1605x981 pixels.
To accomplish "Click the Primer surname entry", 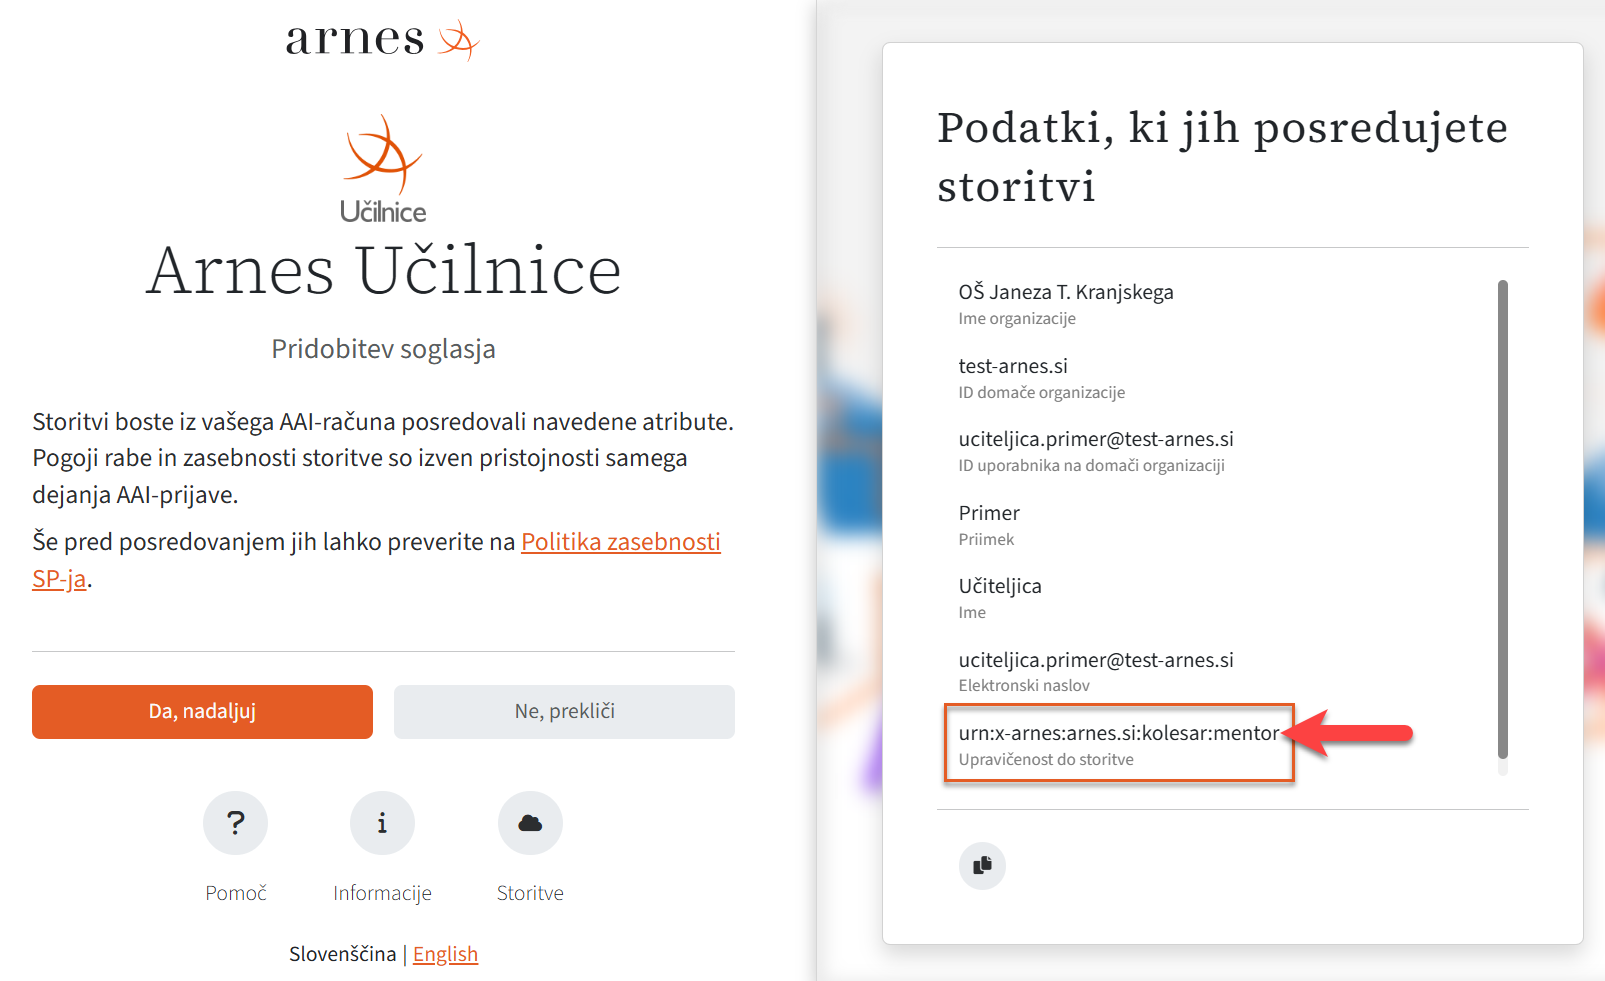I will (989, 513).
